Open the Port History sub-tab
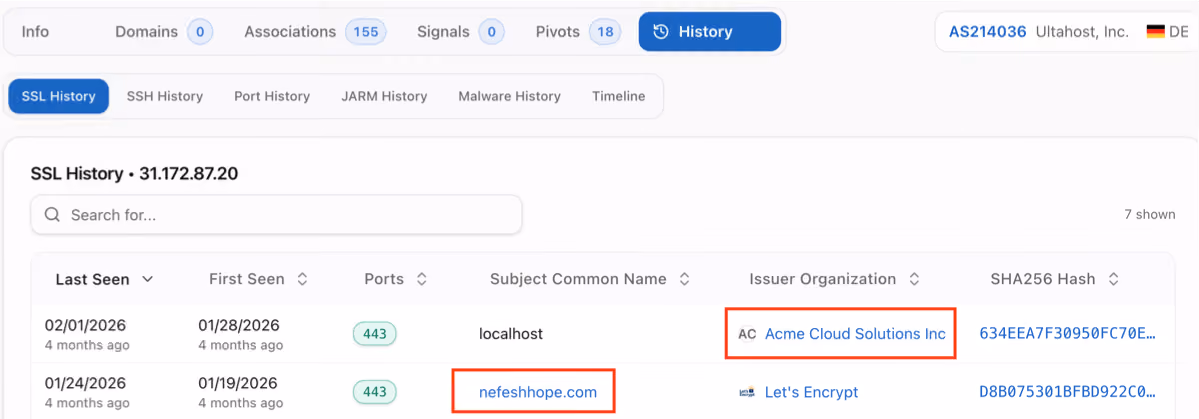Viewport: 1199px width, 419px height. [271, 96]
